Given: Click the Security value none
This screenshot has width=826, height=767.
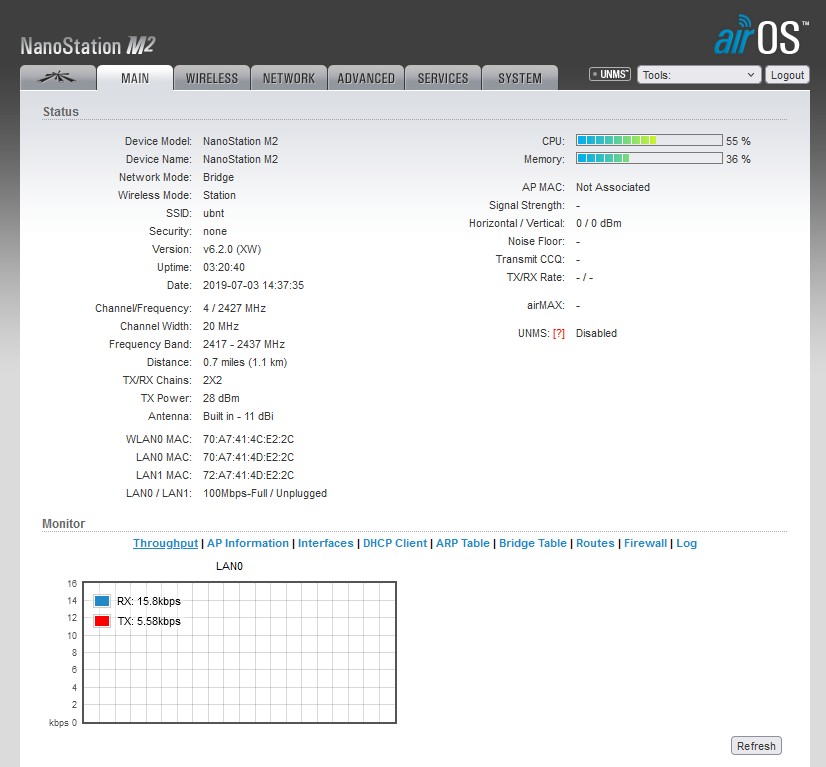Looking at the screenshot, I should tap(215, 231).
